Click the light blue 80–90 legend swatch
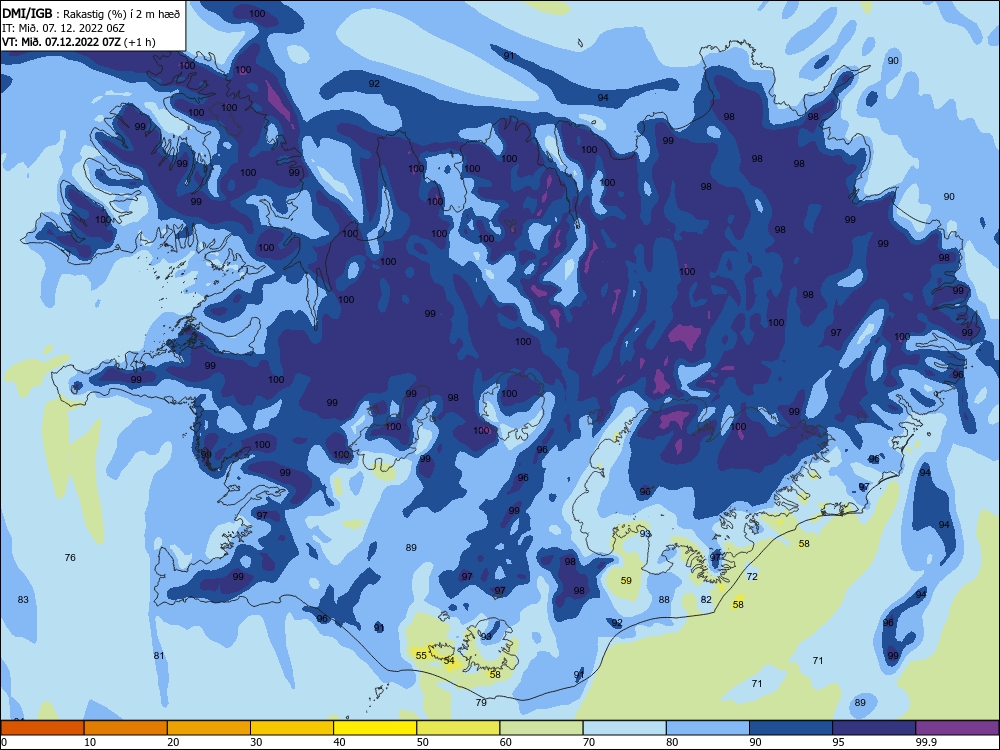 708,728
